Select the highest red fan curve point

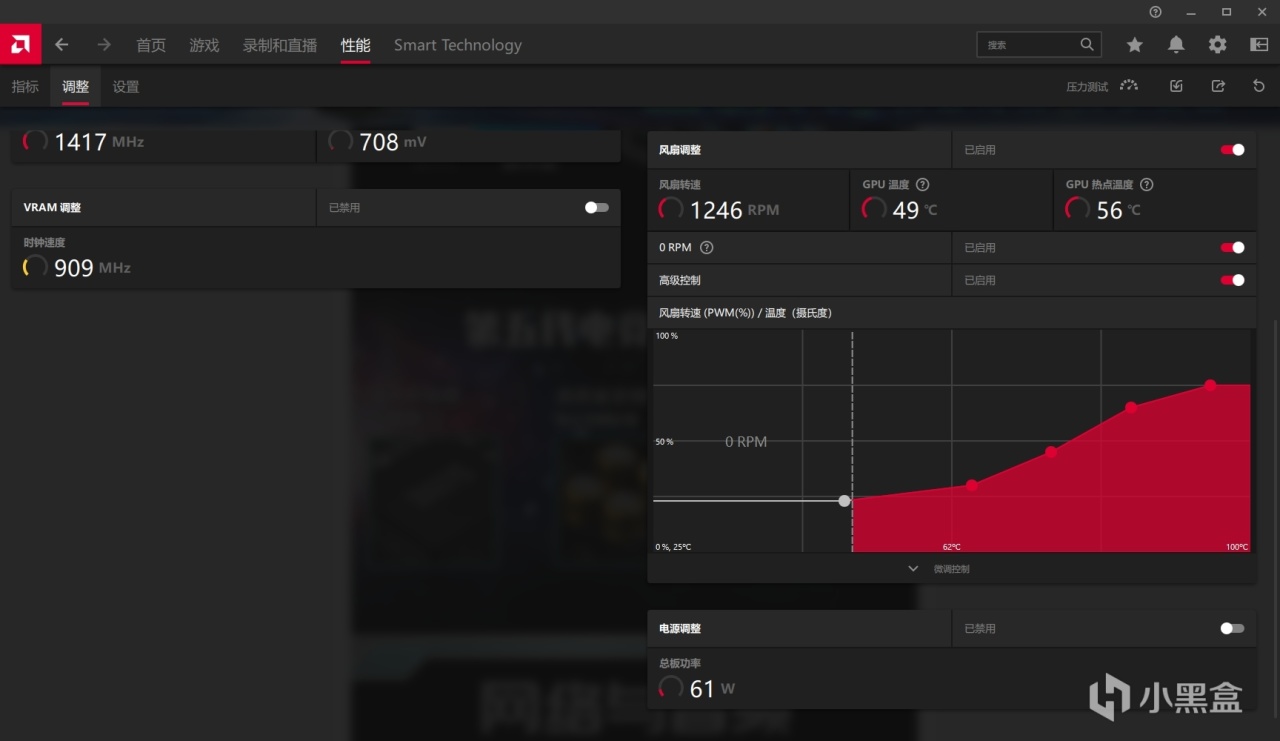[1210, 385]
